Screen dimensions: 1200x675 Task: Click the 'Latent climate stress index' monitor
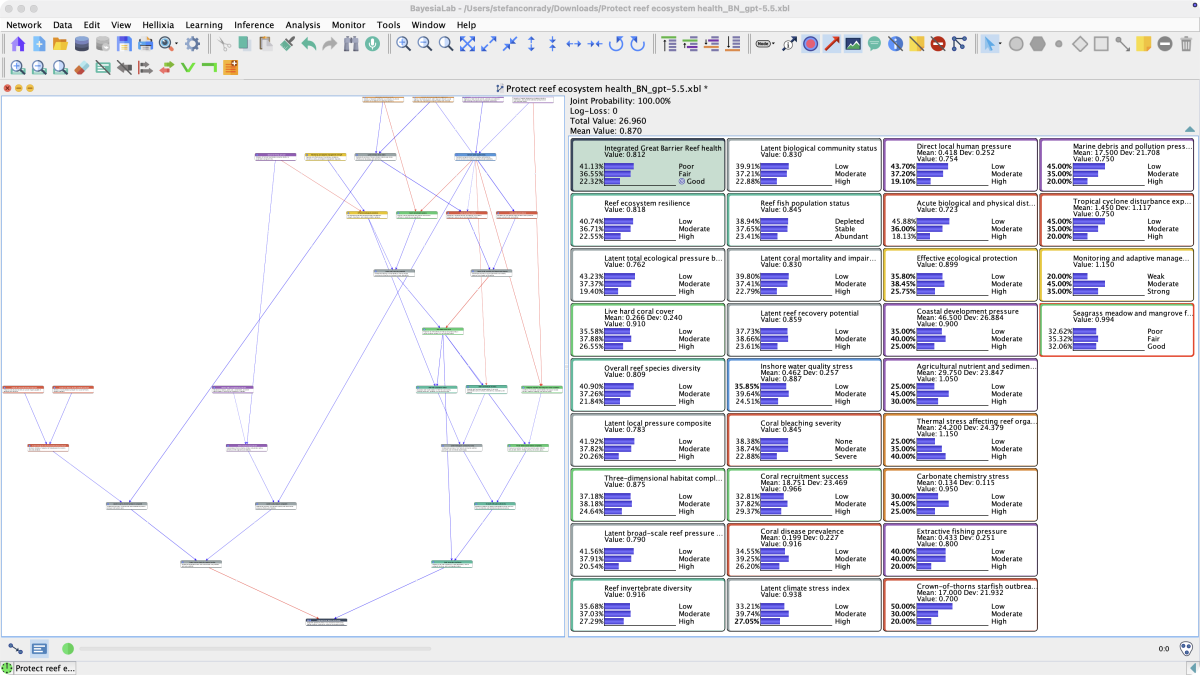click(x=805, y=606)
